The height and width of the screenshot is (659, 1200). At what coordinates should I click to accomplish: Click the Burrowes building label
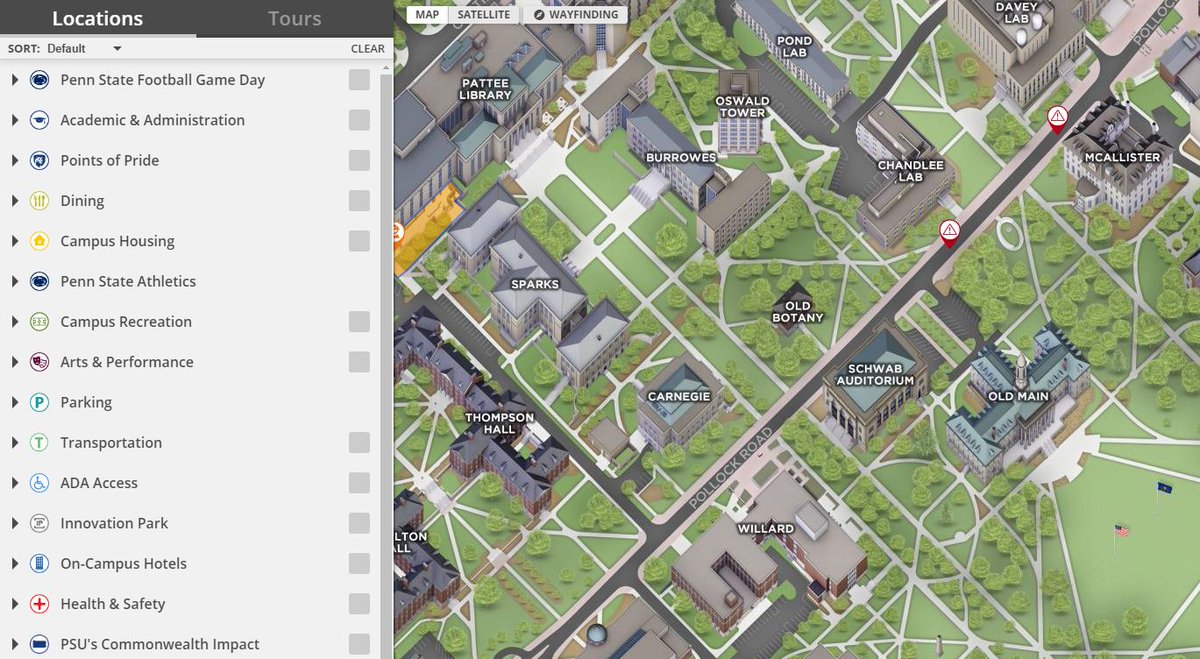(x=681, y=157)
